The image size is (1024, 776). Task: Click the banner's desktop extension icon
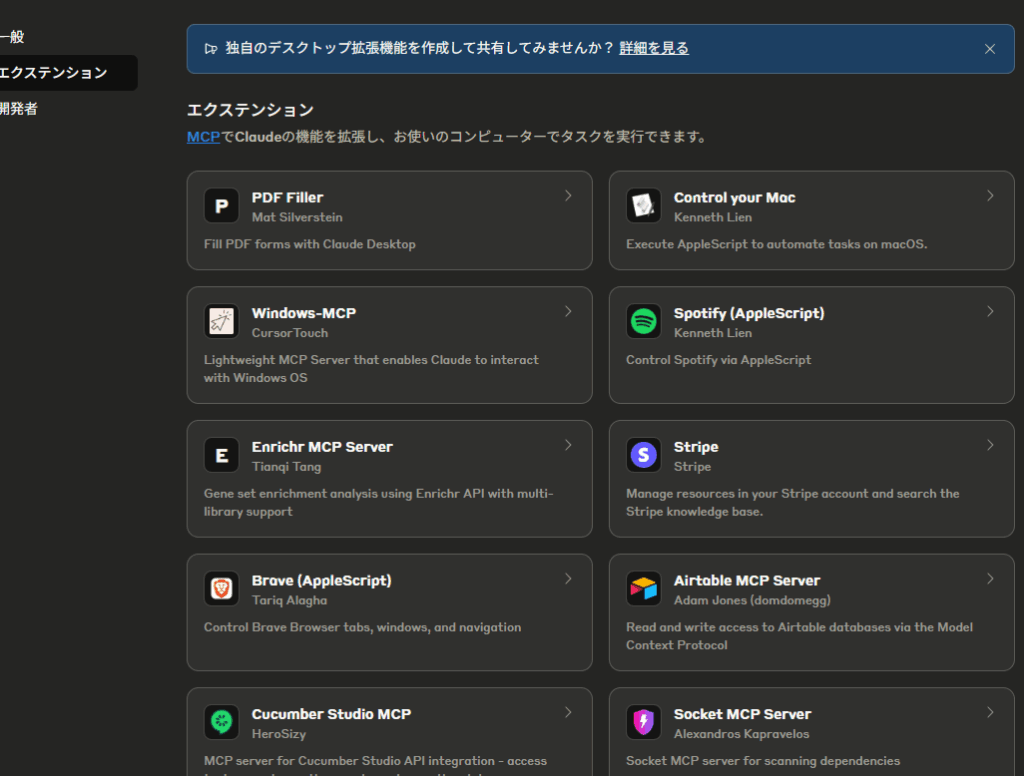point(210,48)
